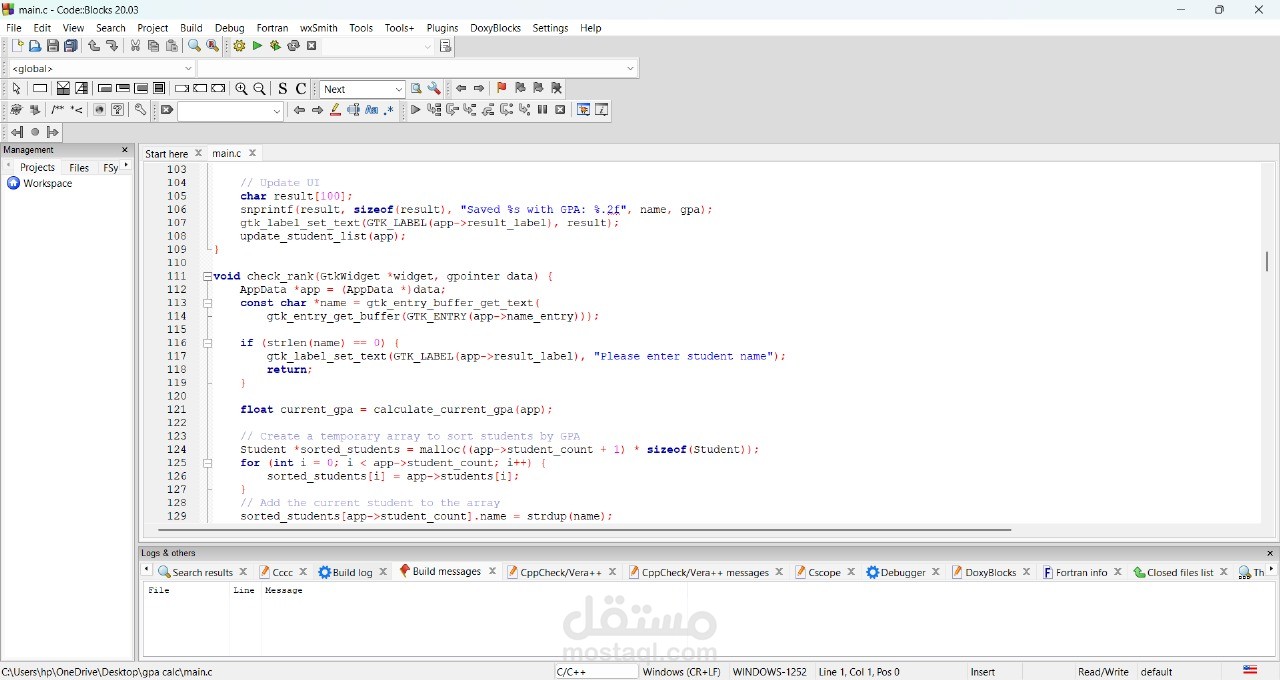Build the project with the gear icon
The width and height of the screenshot is (1280, 680).
tap(239, 46)
